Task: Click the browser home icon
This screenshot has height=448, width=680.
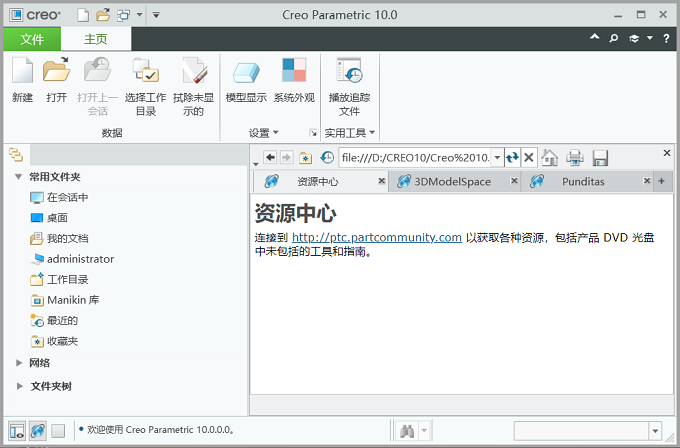Action: point(550,158)
